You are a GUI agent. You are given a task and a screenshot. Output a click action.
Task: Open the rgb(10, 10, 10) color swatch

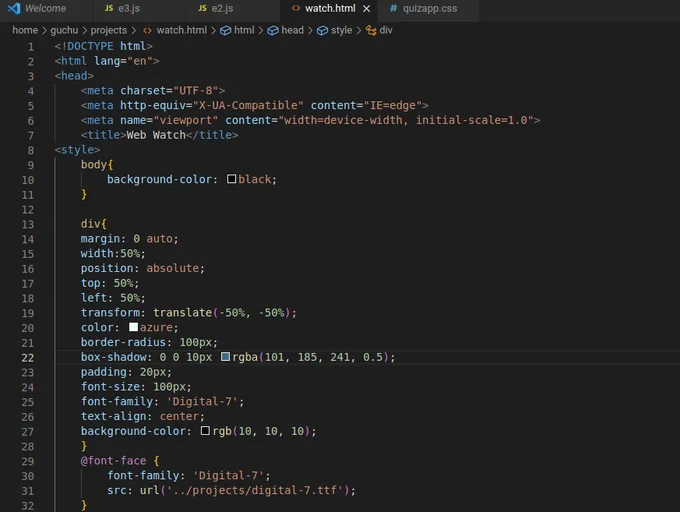click(x=206, y=430)
